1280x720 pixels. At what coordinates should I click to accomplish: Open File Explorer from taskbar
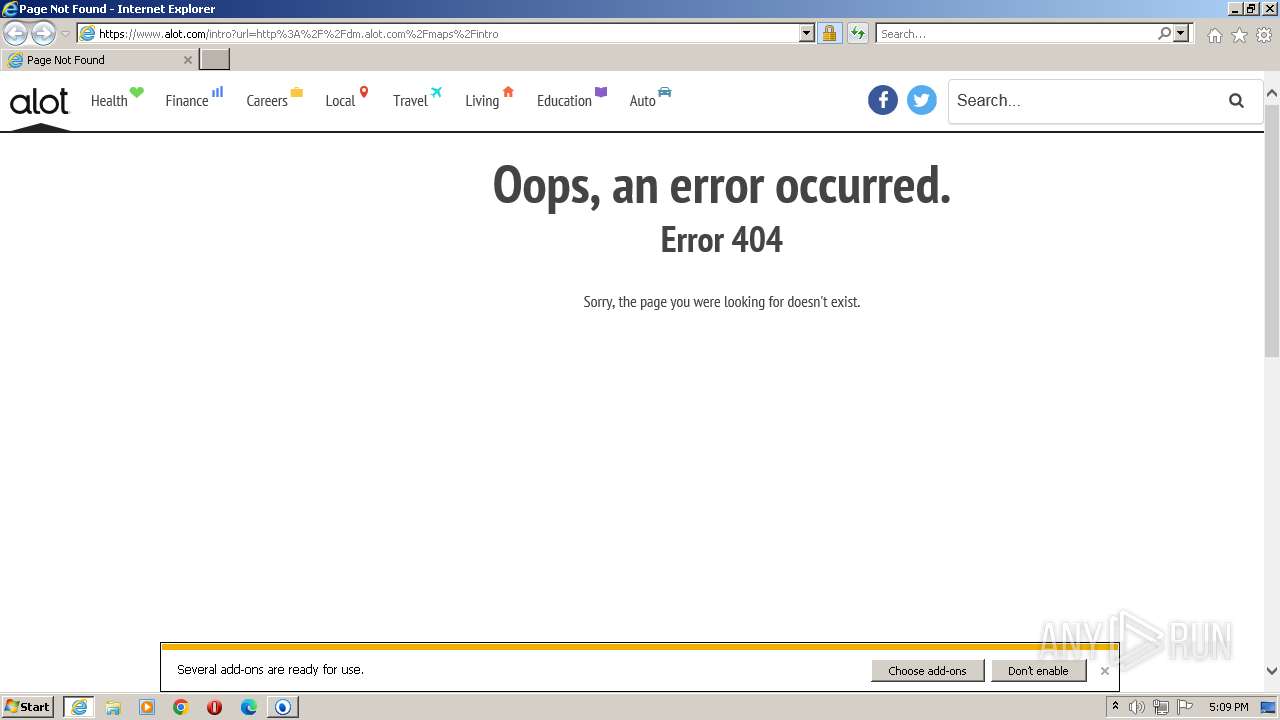[x=113, y=707]
